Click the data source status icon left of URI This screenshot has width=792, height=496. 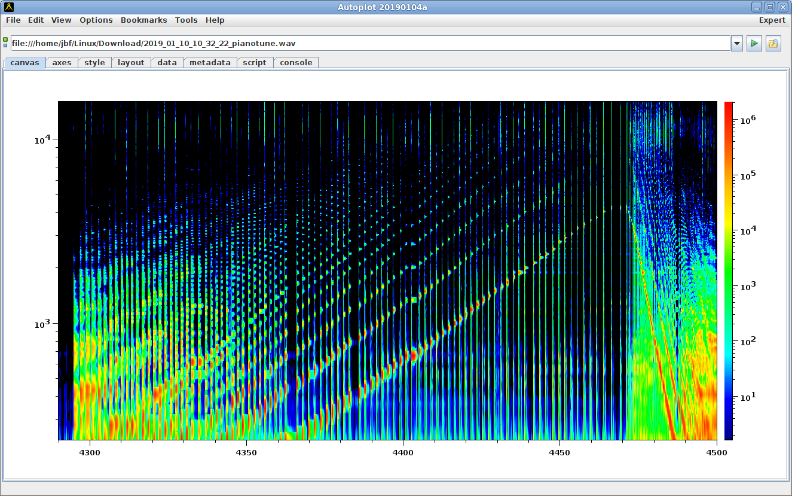[x=6, y=42]
